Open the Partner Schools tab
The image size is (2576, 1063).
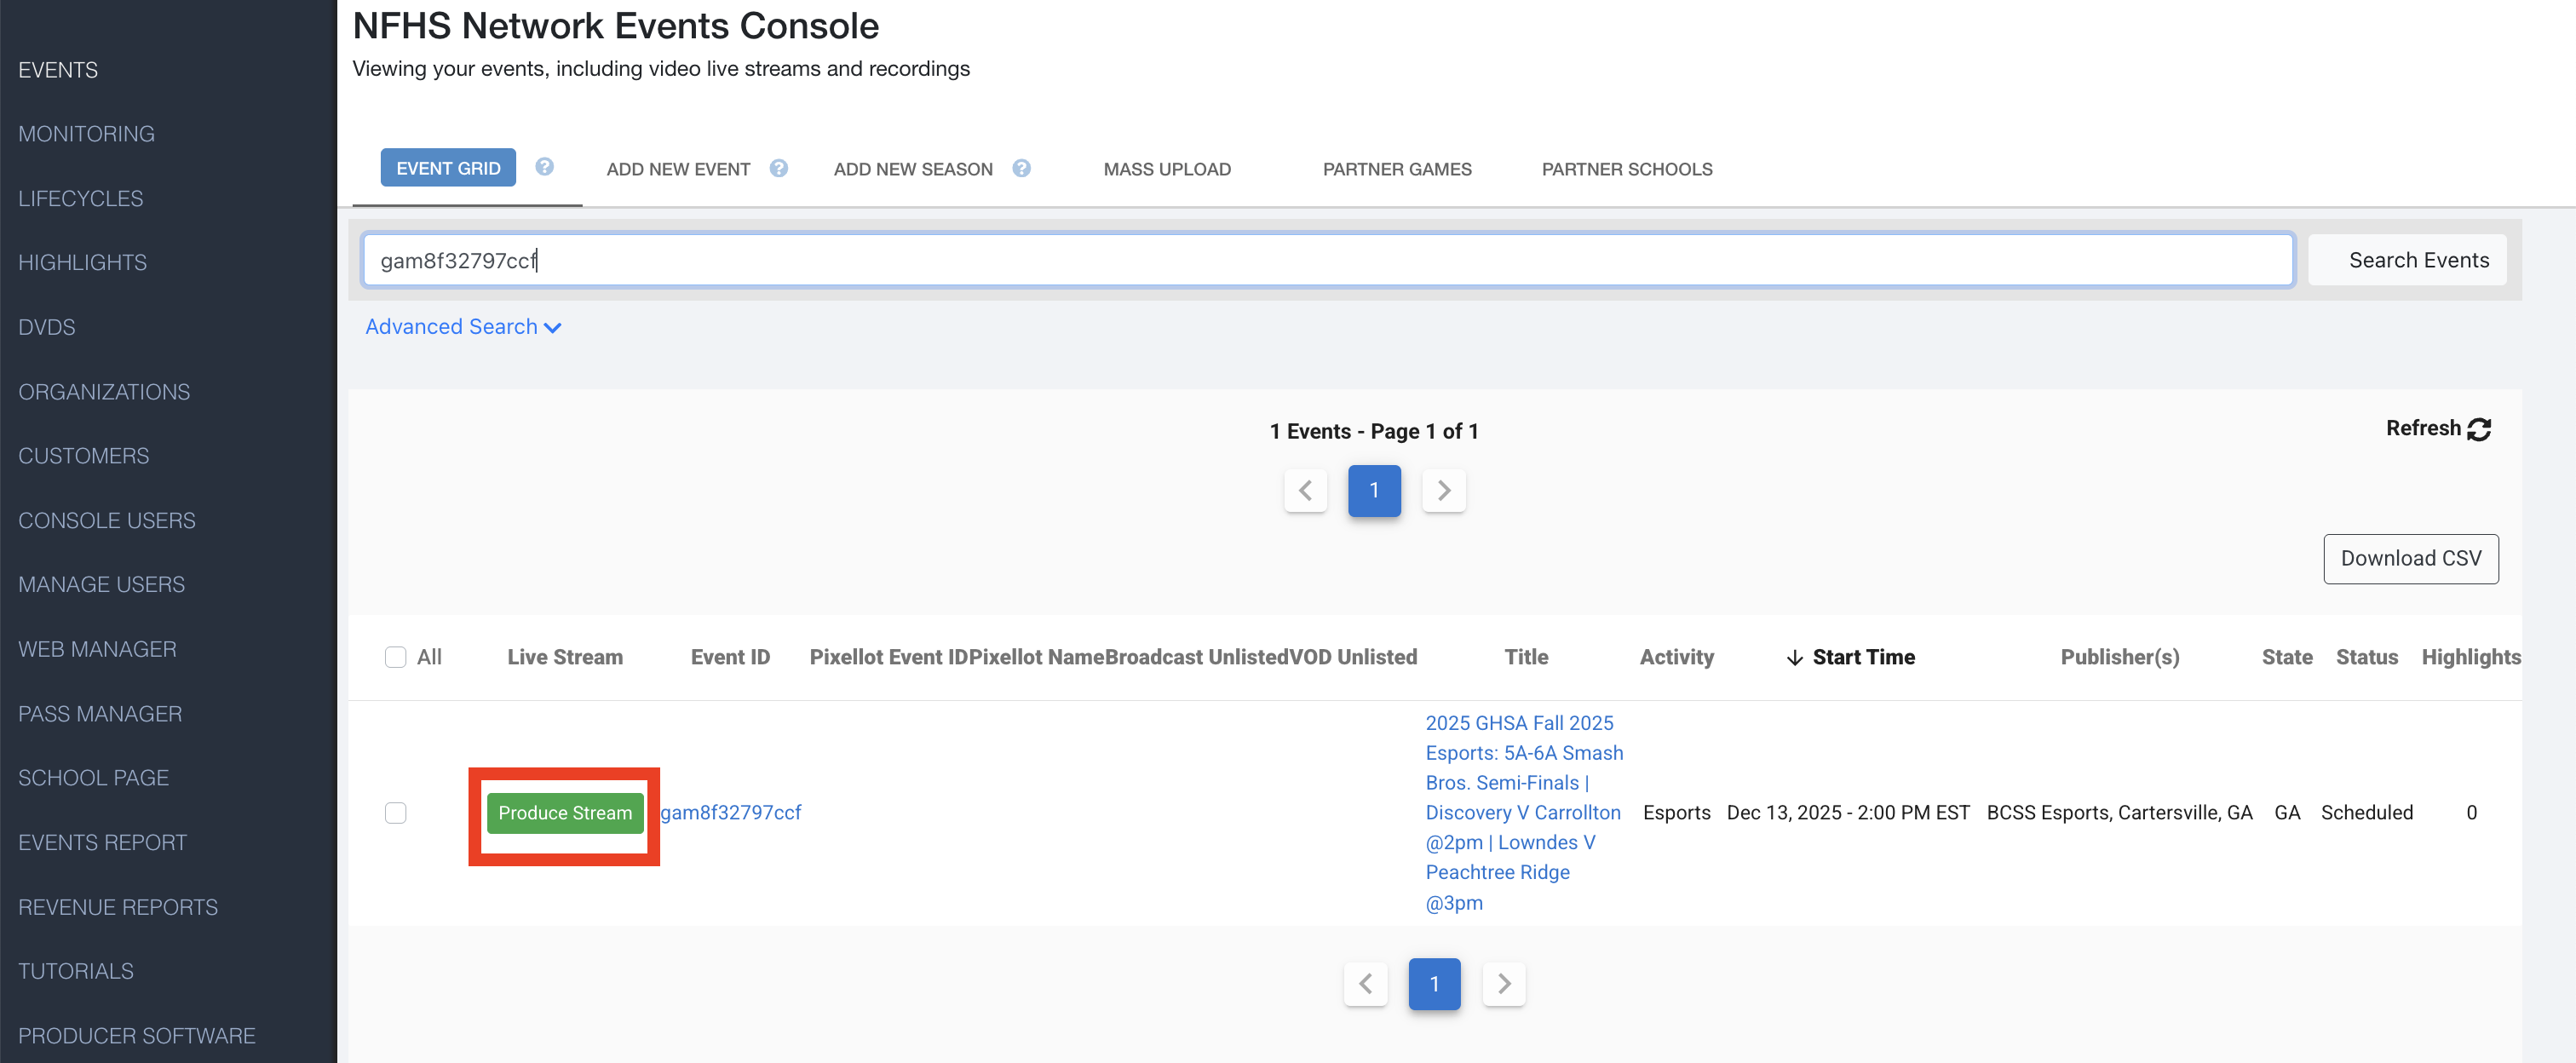pos(1627,169)
